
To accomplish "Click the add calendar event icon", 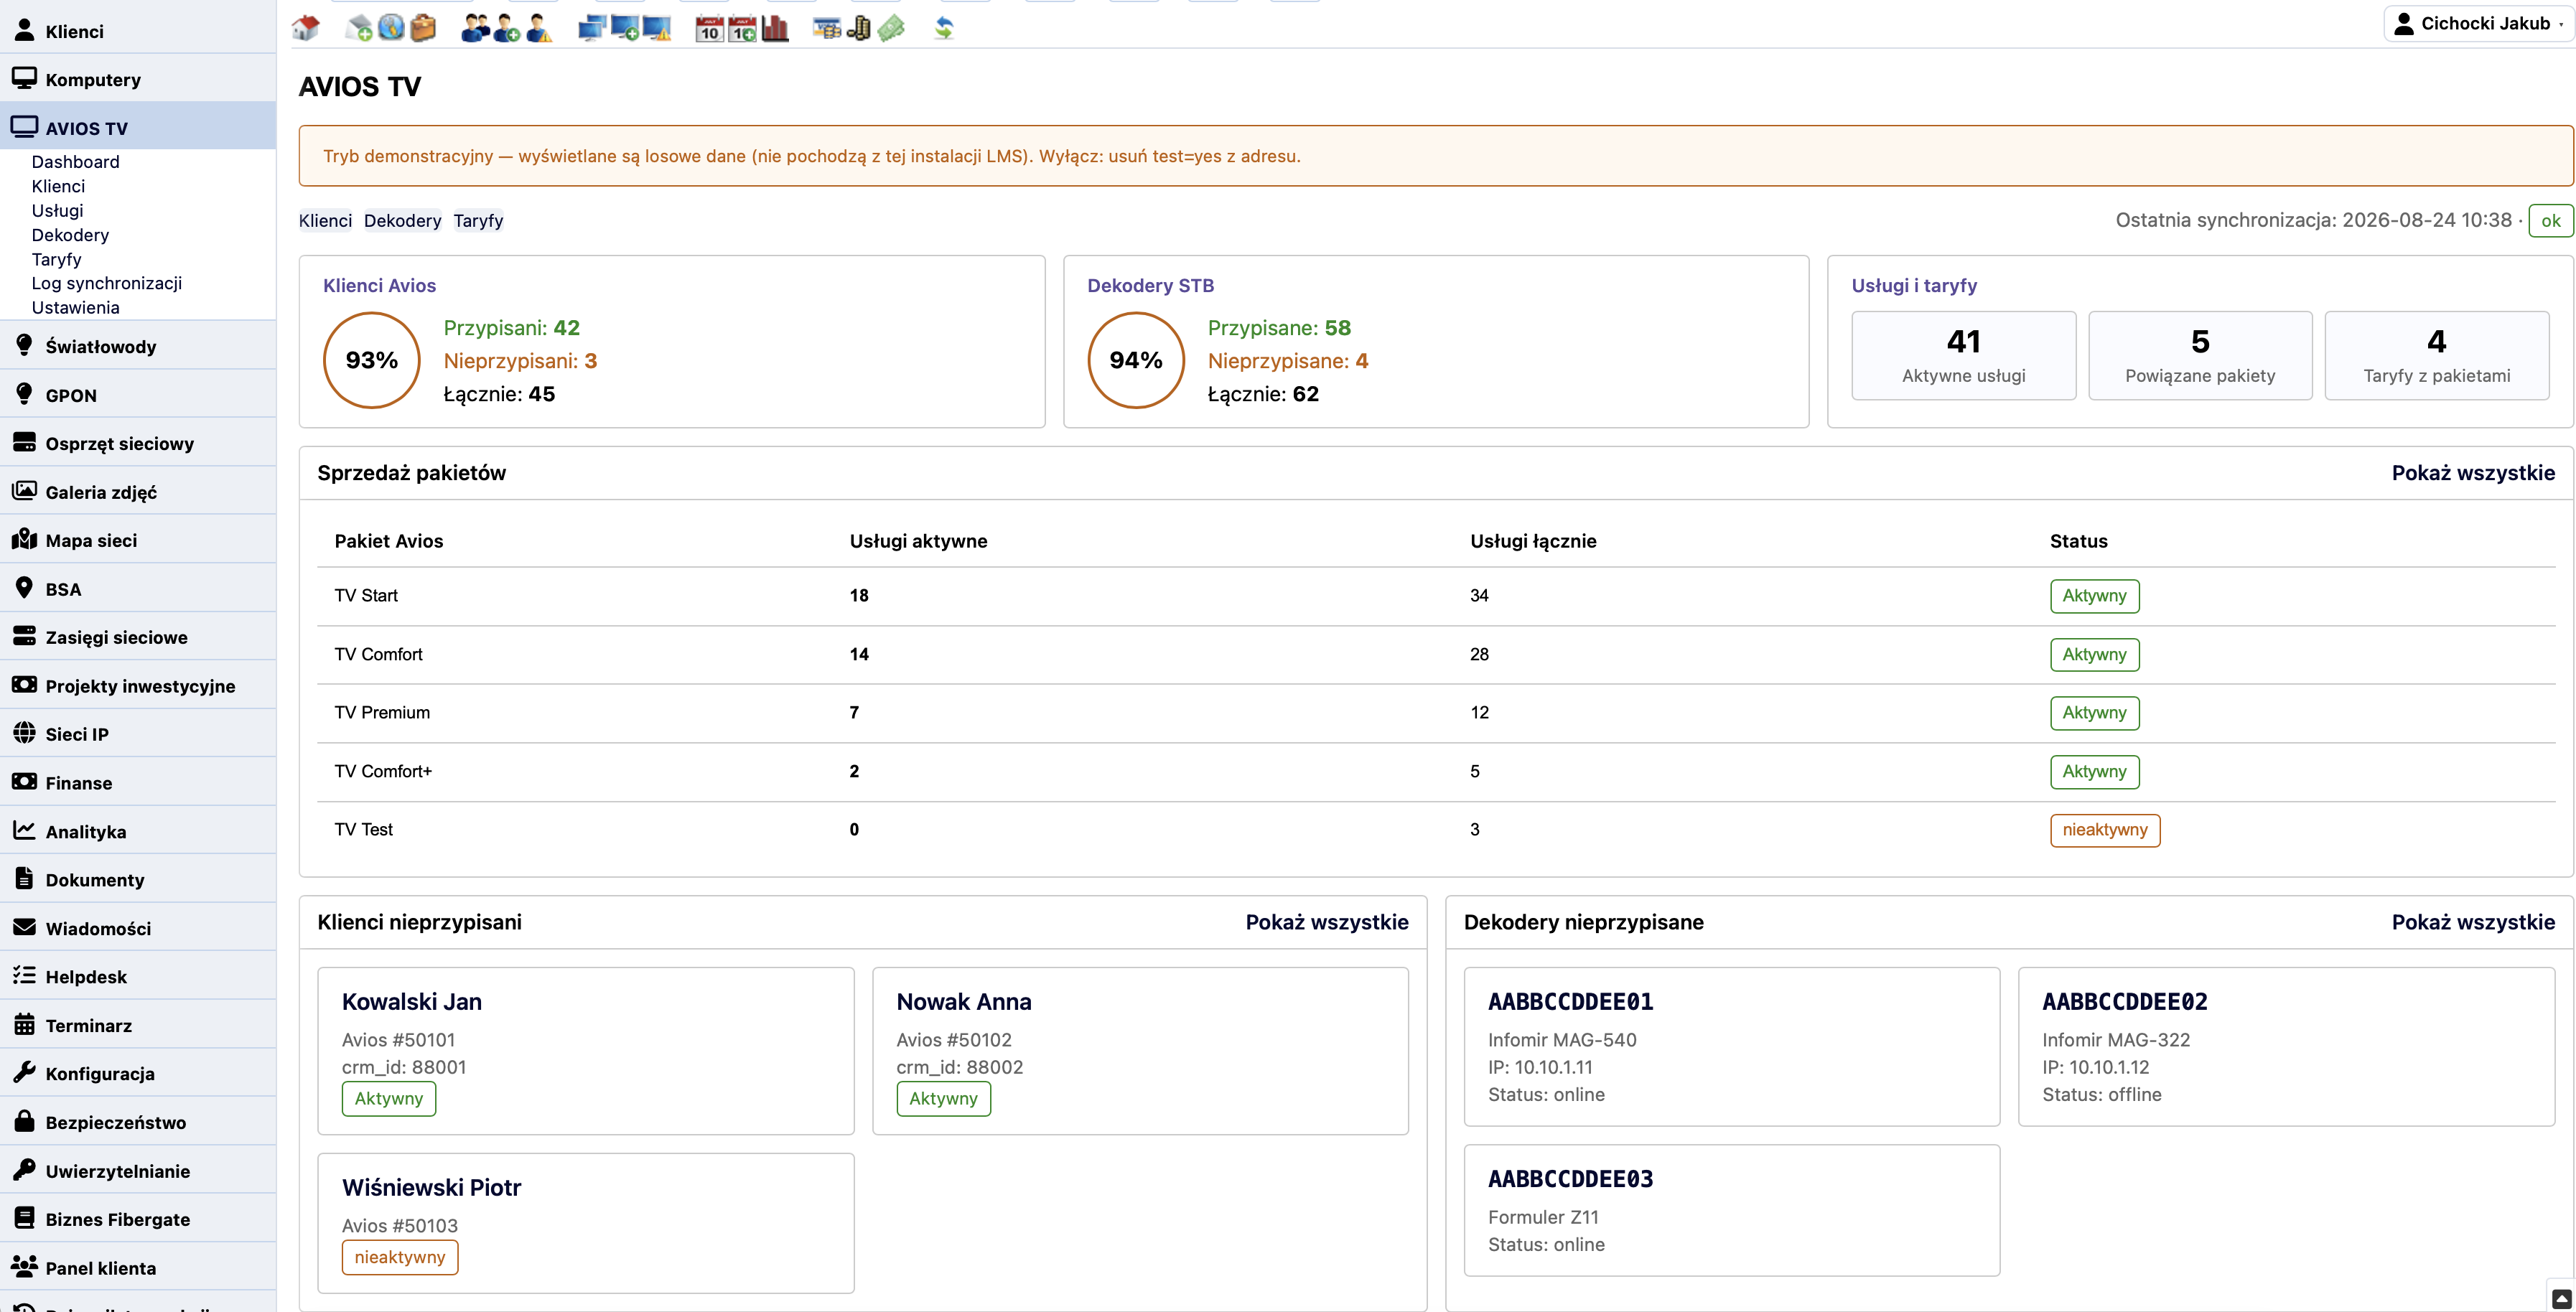I will click(x=742, y=28).
